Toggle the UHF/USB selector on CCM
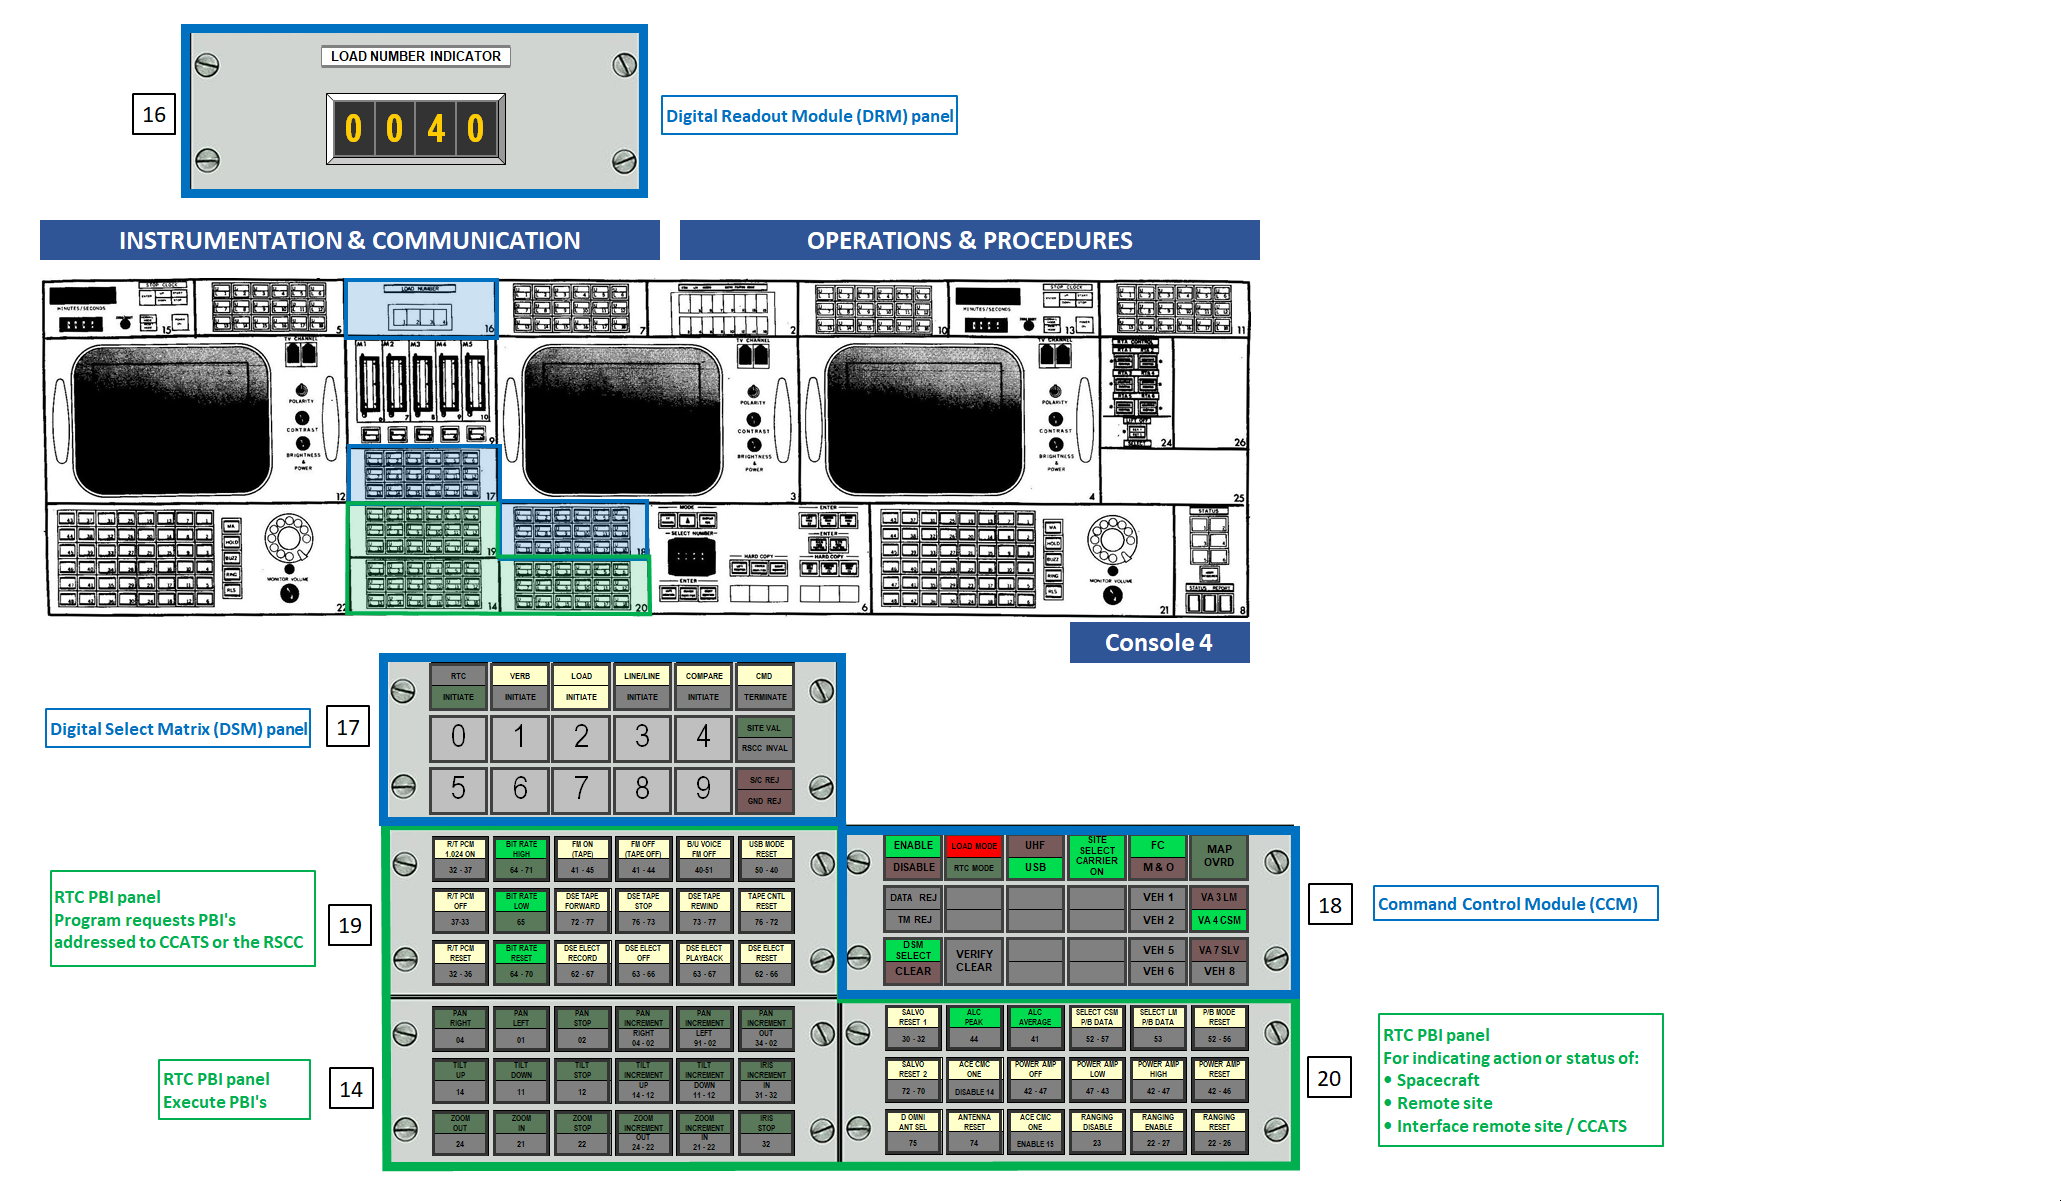The image size is (2061, 1201). coord(1035,856)
